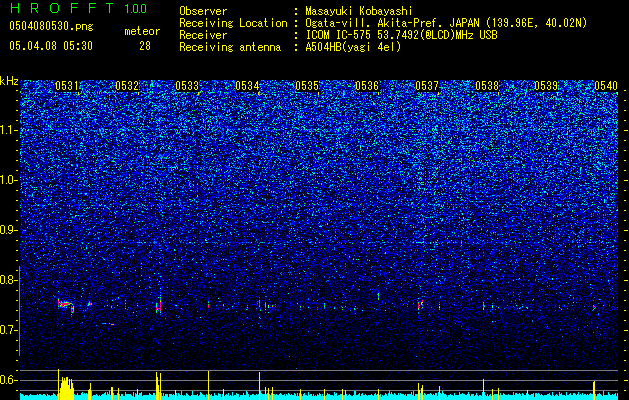Click the 0539 time marker
This screenshot has width=629, height=400.
click(x=546, y=86)
